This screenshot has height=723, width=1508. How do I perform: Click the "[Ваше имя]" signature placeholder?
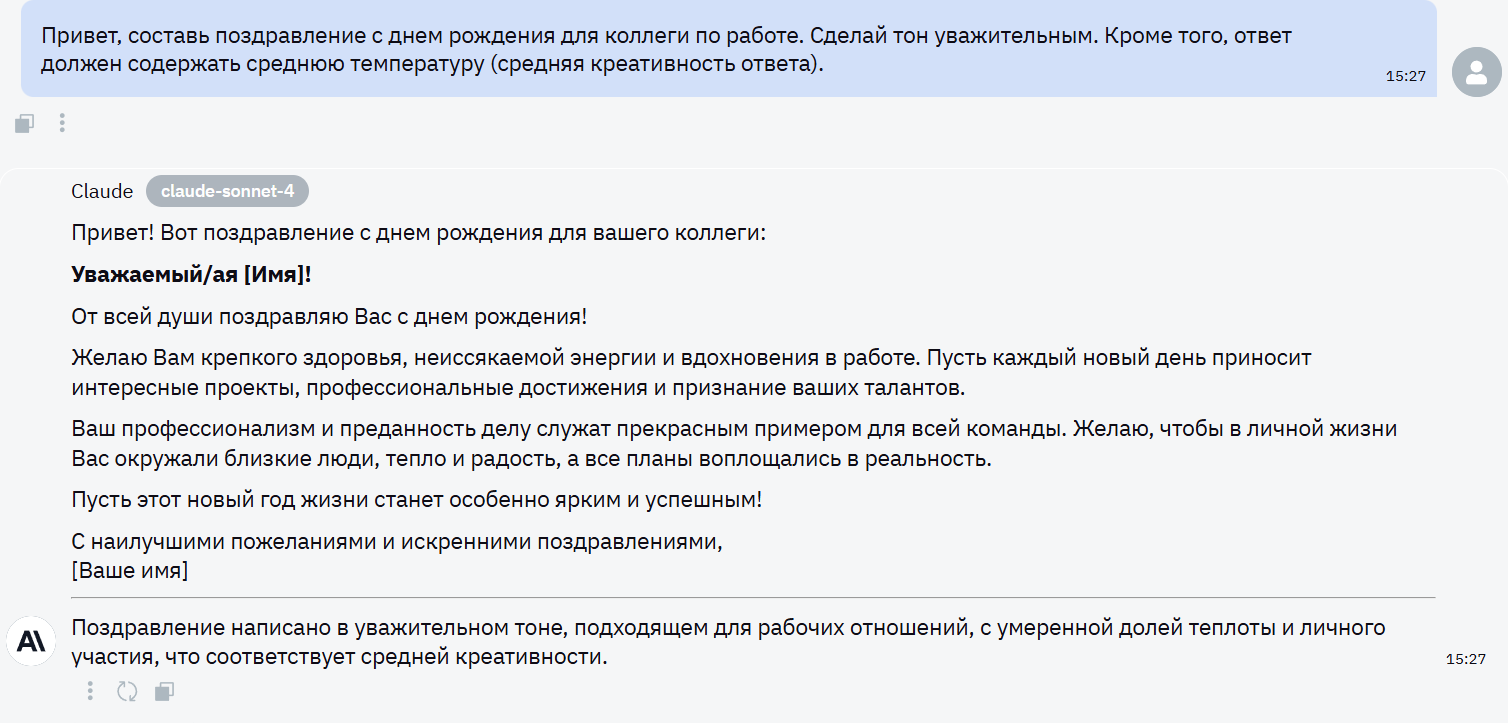pyautogui.click(x=130, y=571)
